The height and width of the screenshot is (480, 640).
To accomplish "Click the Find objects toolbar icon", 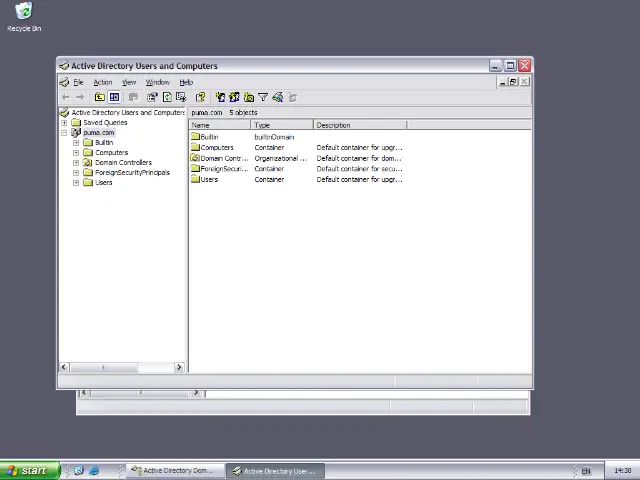I will point(278,97).
